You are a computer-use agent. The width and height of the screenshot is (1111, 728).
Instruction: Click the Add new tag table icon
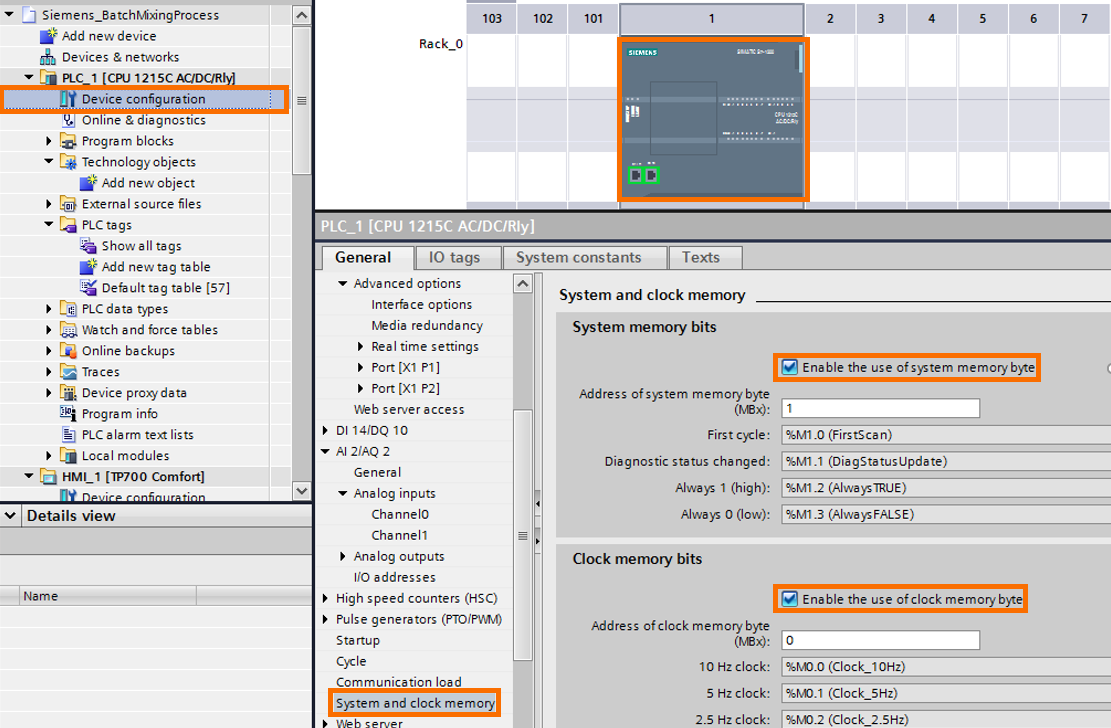point(88,267)
